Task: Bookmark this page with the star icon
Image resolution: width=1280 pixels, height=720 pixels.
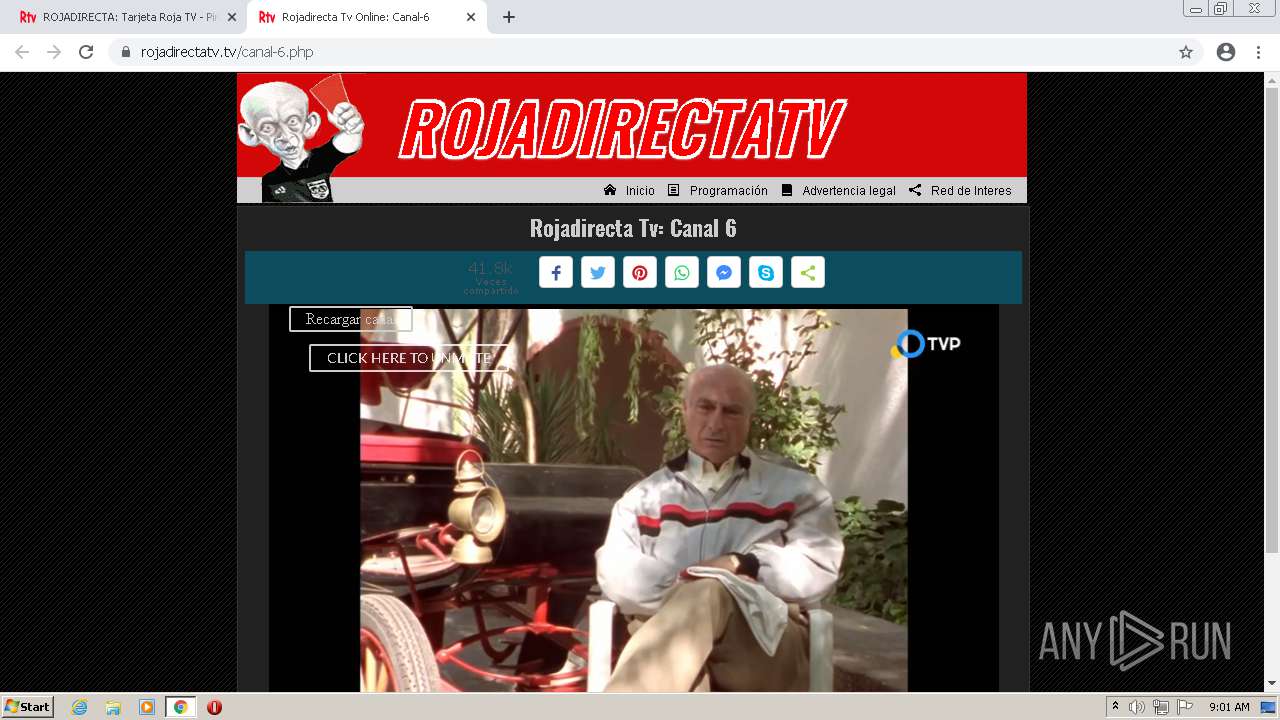Action: coord(1186,52)
